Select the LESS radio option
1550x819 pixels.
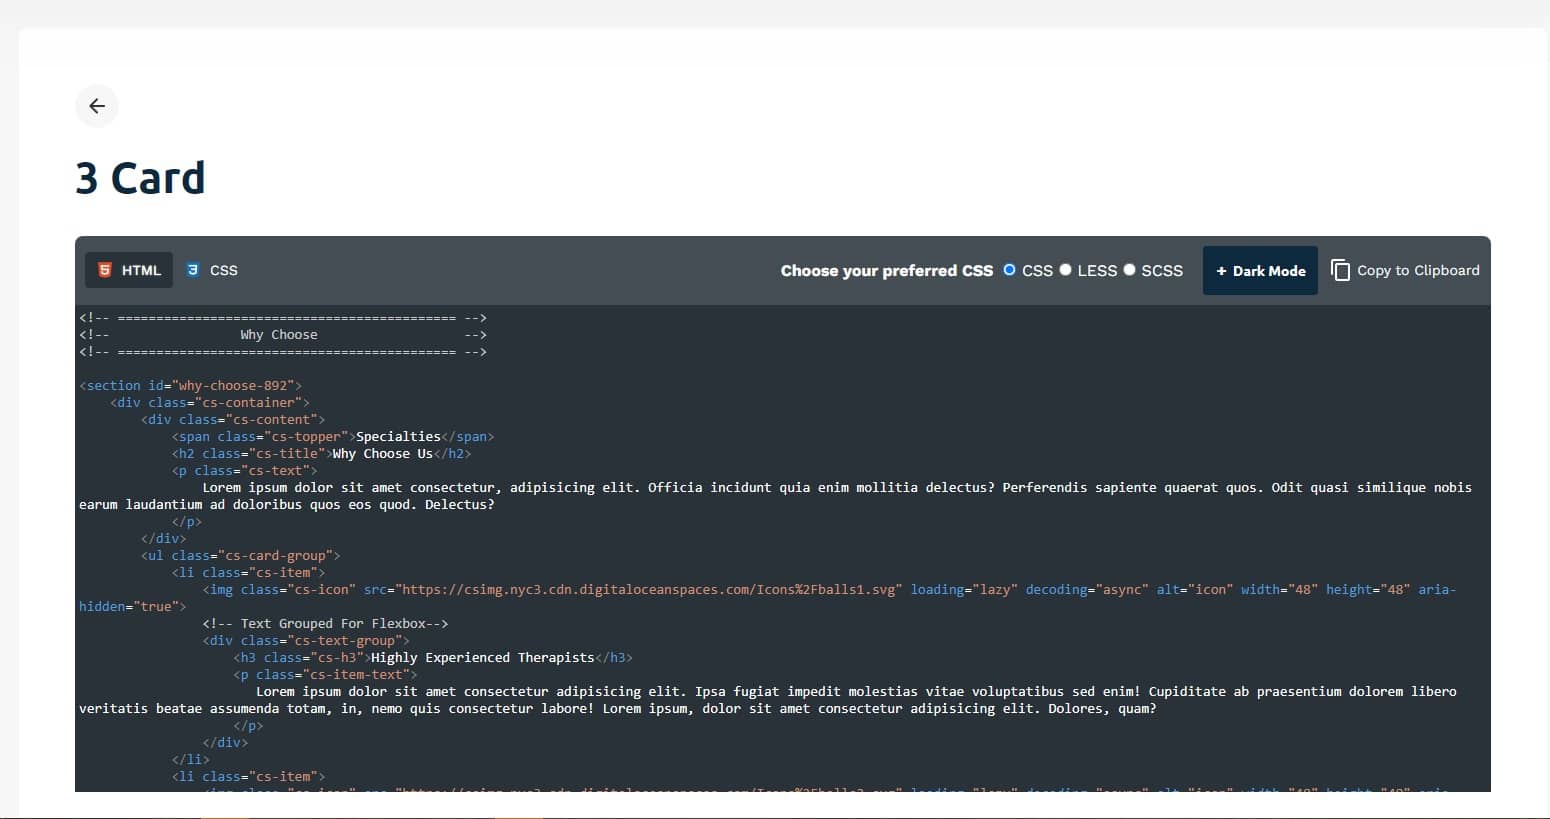click(x=1065, y=270)
